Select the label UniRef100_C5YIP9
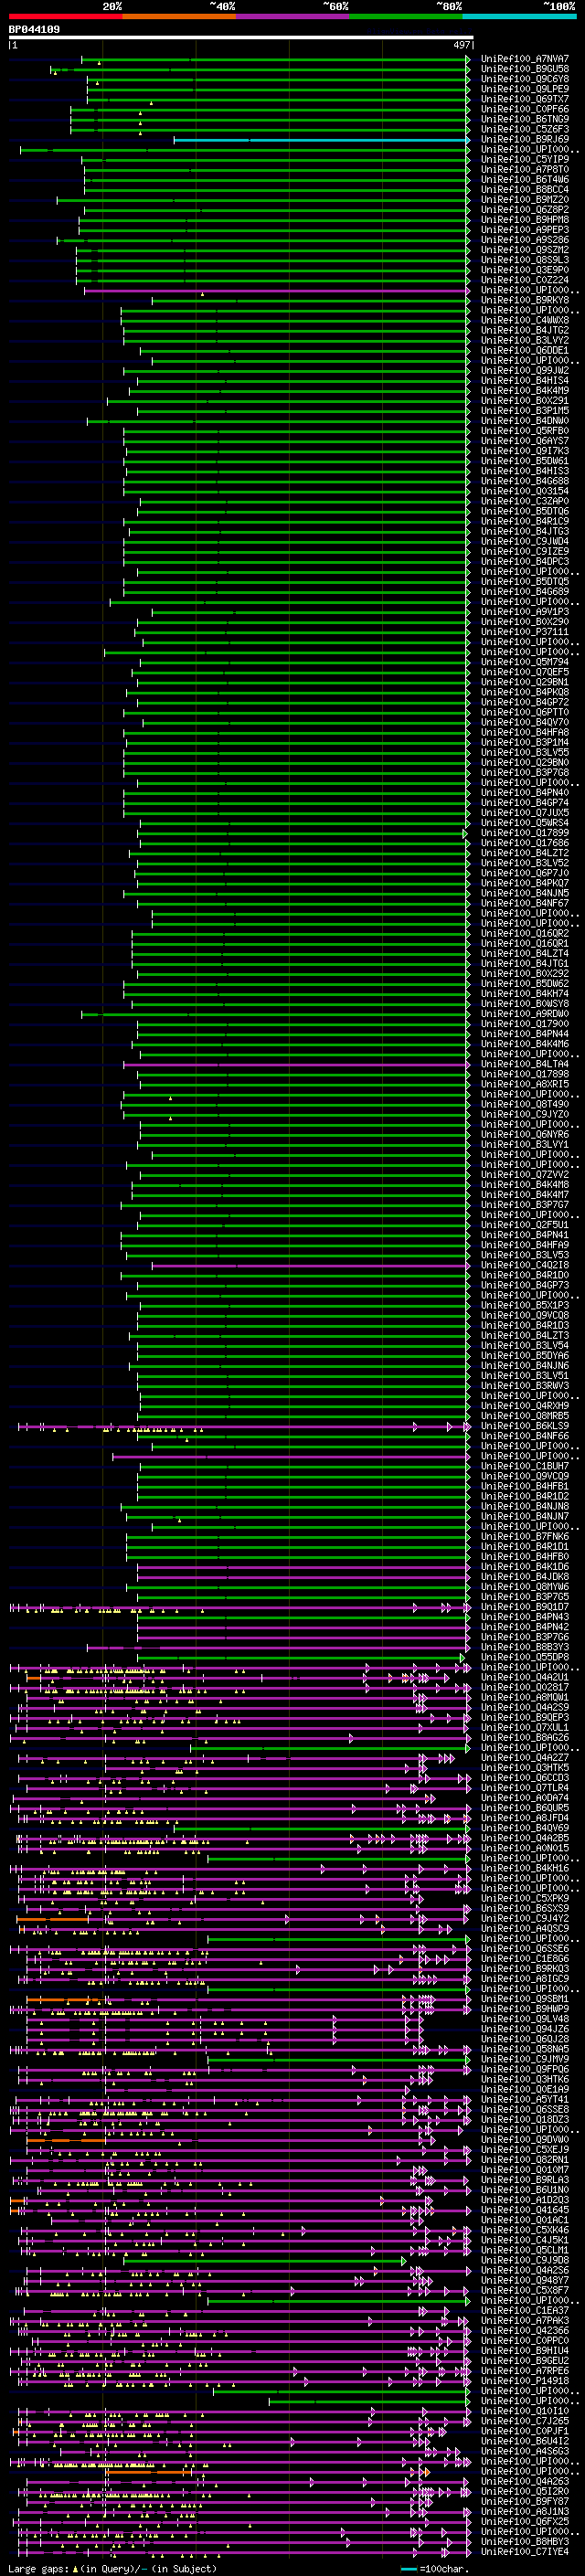Image resolution: width=585 pixels, height=2576 pixels. [x=525, y=159]
